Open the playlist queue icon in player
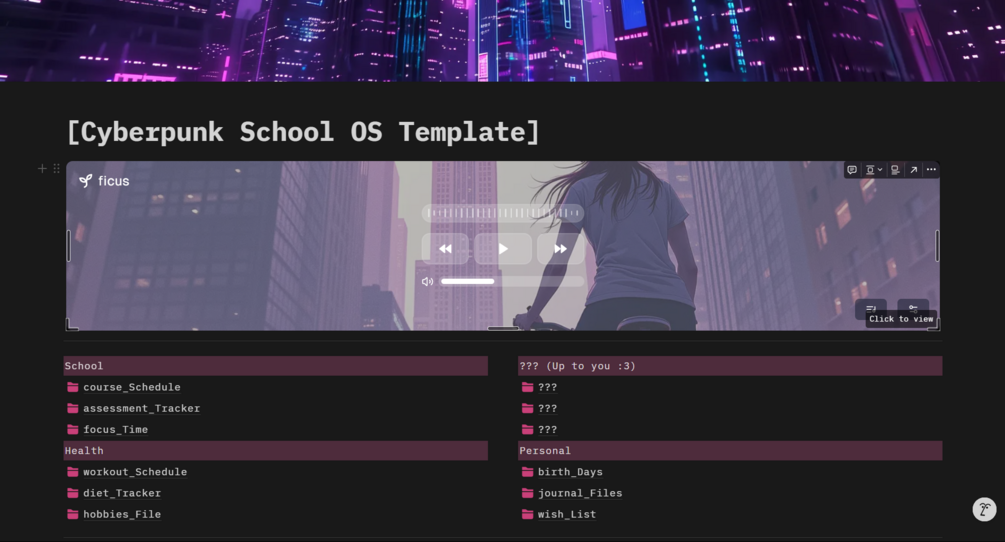1005x542 pixels. (x=870, y=309)
